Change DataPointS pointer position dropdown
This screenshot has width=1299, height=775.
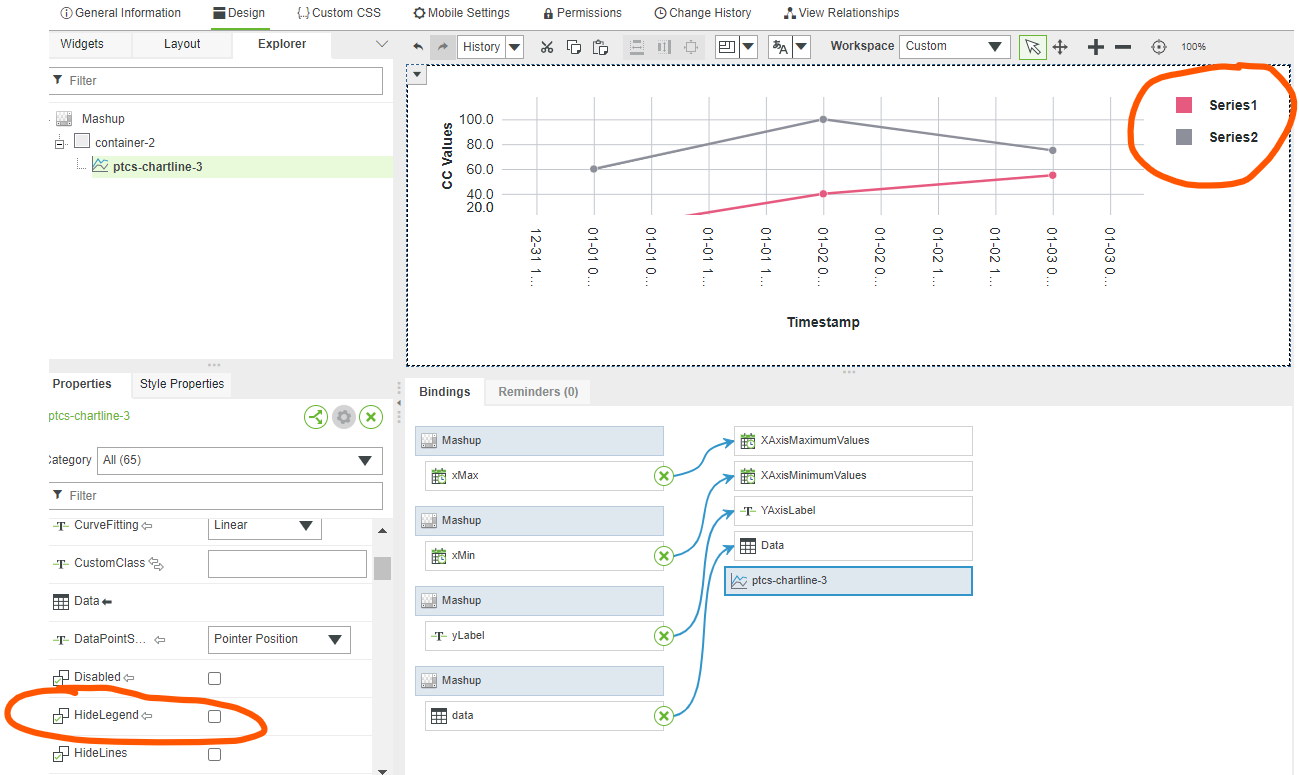[x=279, y=639]
